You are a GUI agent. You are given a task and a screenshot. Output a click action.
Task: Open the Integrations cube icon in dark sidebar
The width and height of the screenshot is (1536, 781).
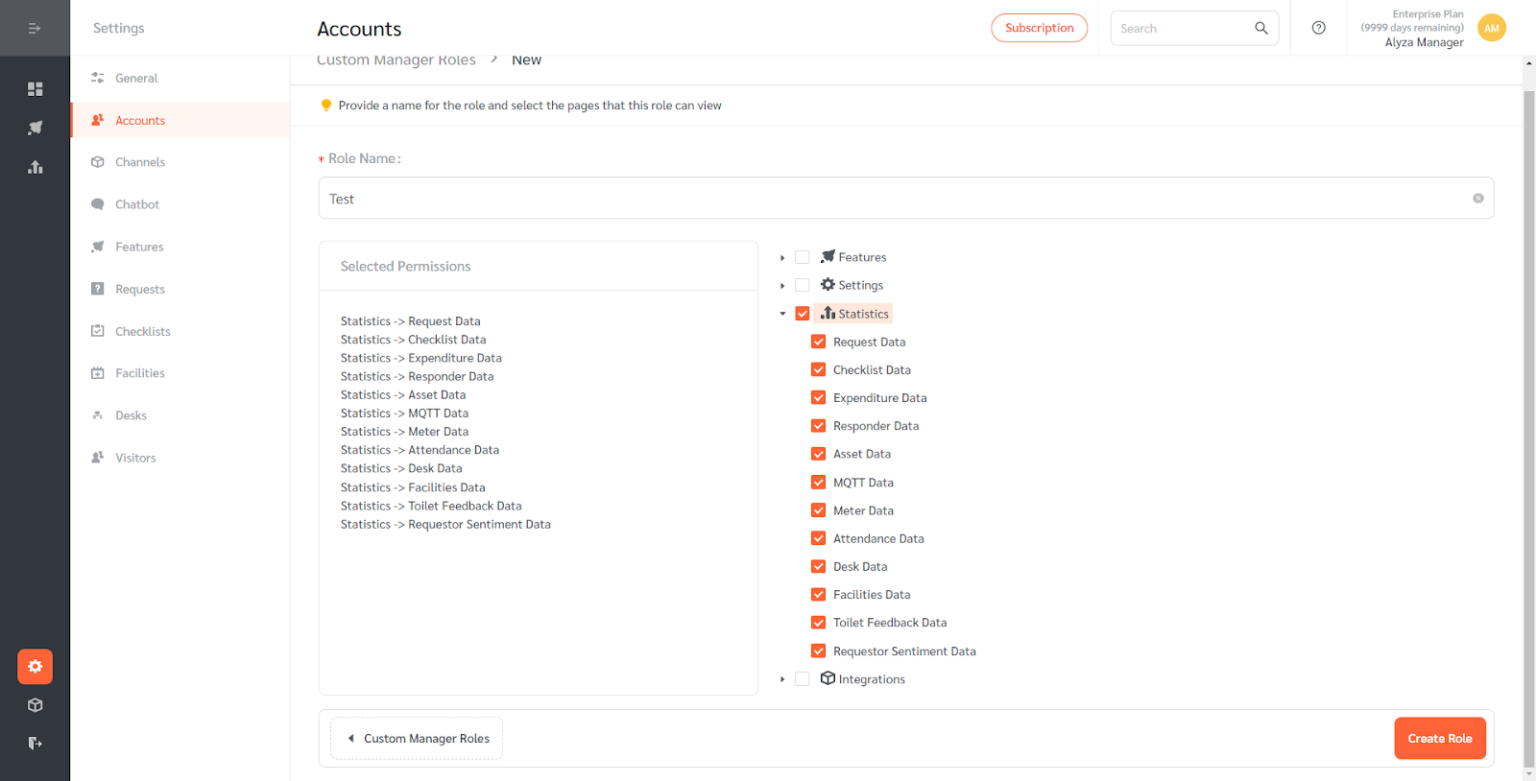(35, 705)
